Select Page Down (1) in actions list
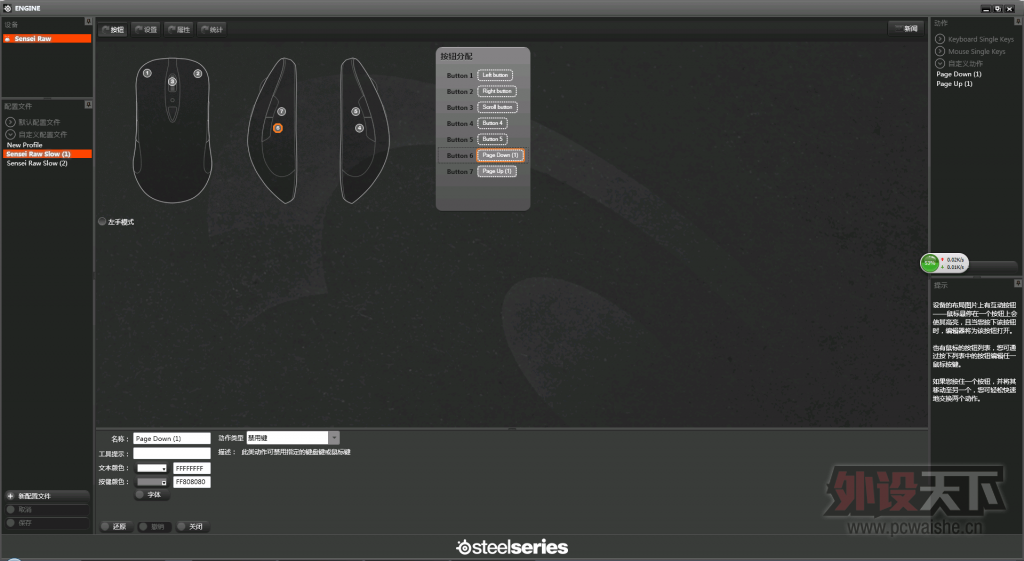 tap(959, 74)
